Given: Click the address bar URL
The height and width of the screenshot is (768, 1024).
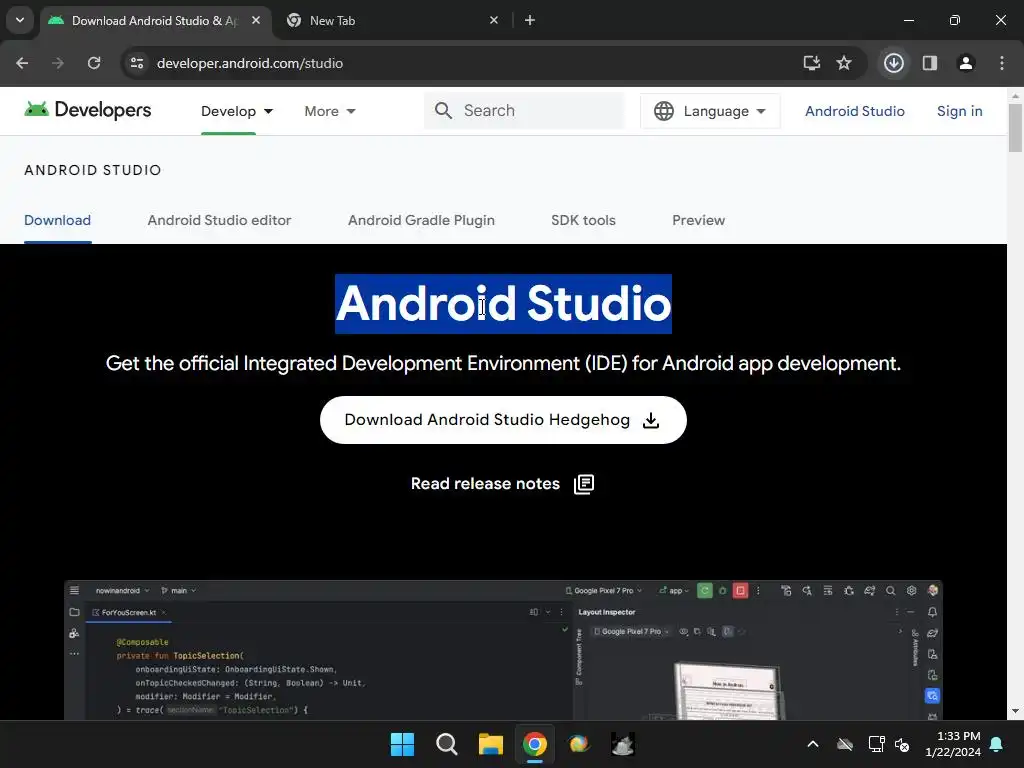Looking at the screenshot, I should (x=249, y=63).
